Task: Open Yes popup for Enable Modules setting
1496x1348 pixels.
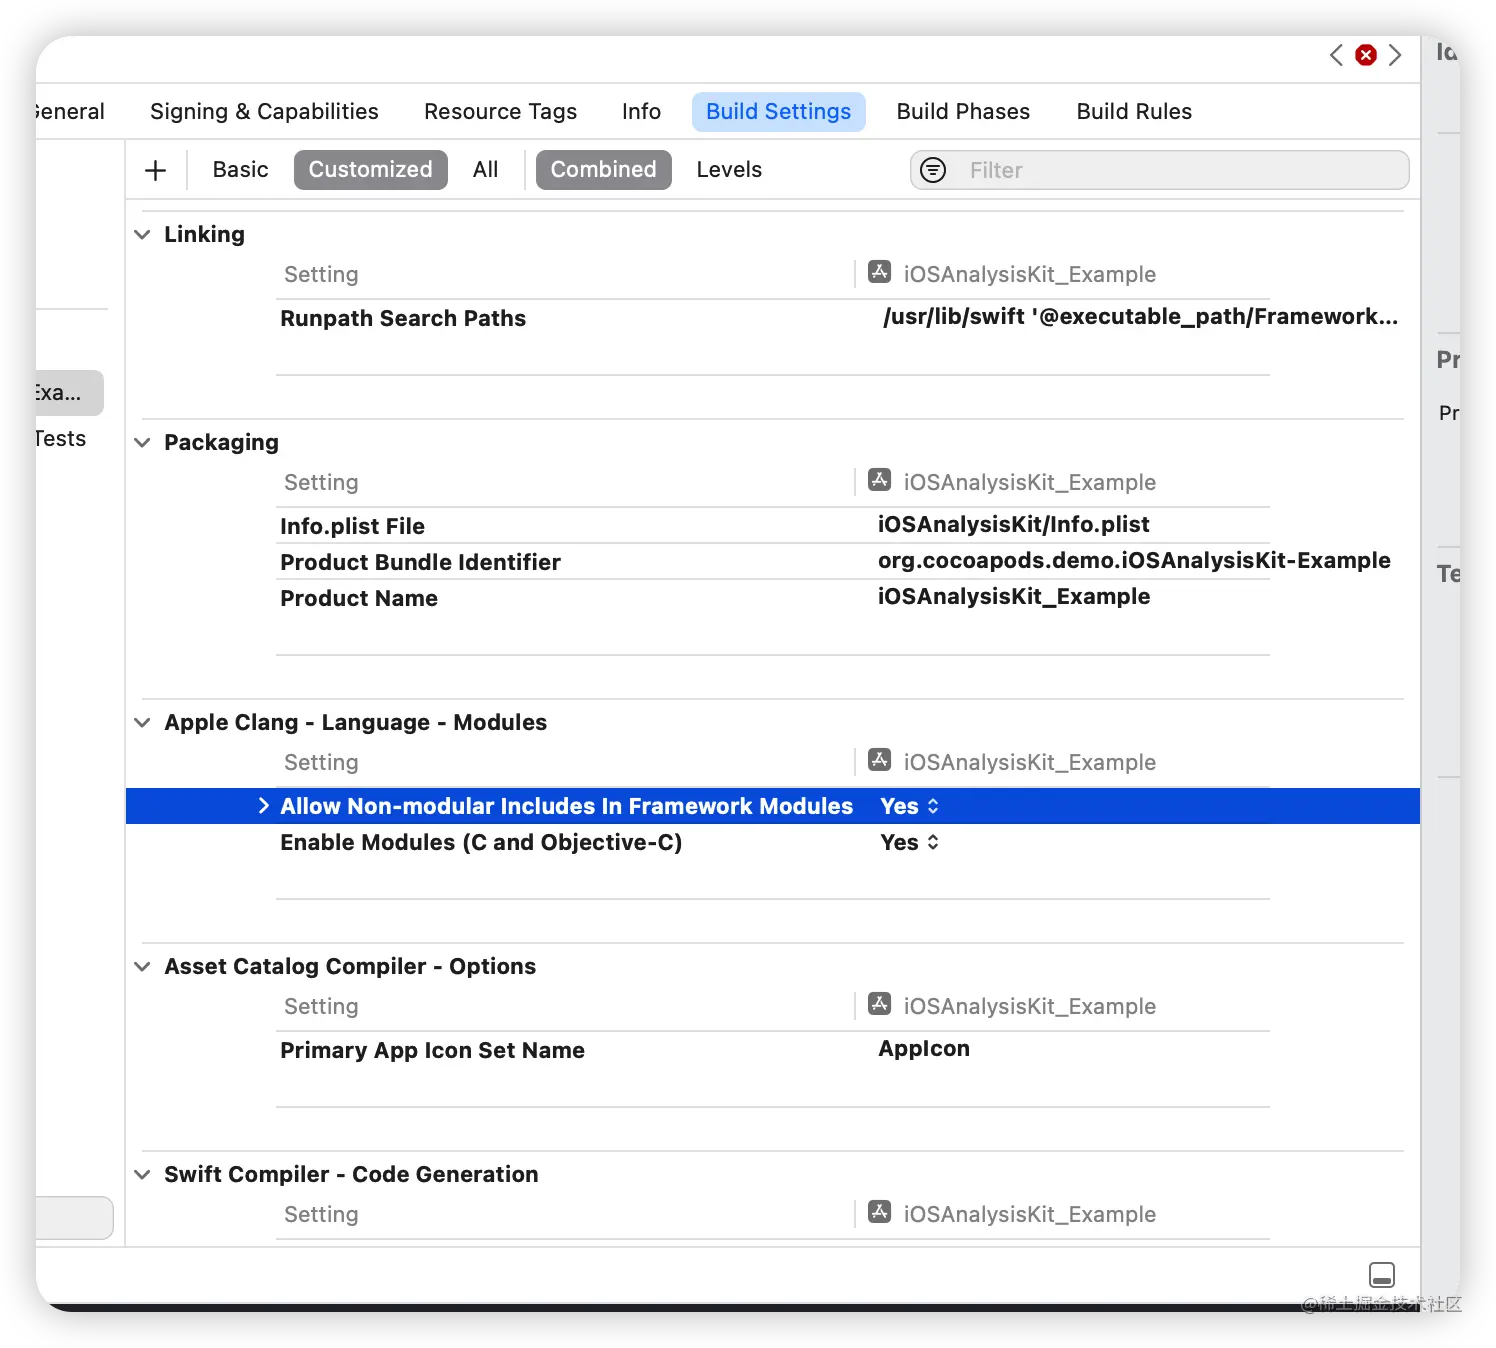Action: [910, 842]
